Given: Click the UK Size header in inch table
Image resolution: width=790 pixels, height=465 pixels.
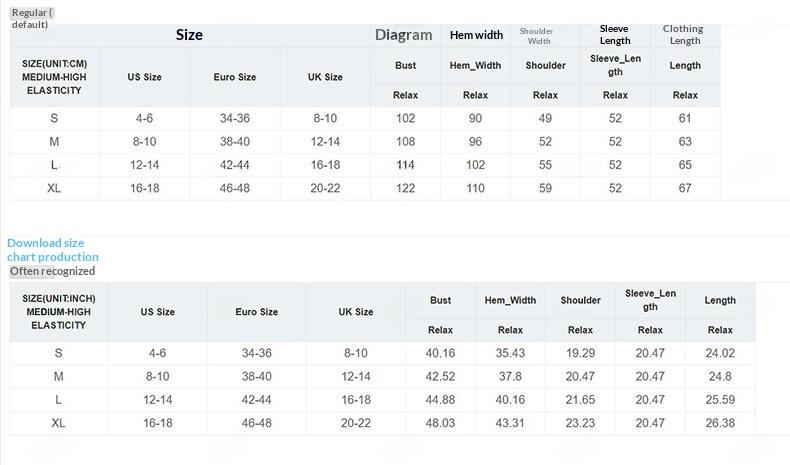Looking at the screenshot, I should pyautogui.click(x=356, y=312).
